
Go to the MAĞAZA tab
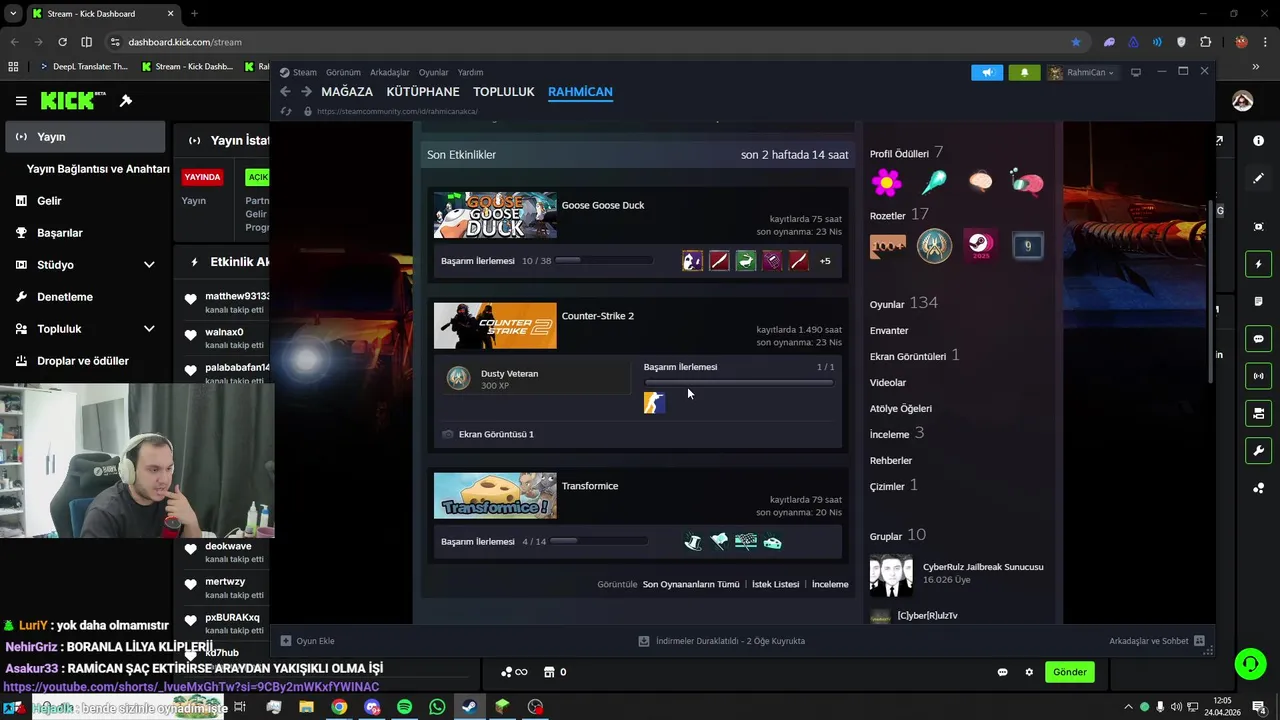point(347,91)
